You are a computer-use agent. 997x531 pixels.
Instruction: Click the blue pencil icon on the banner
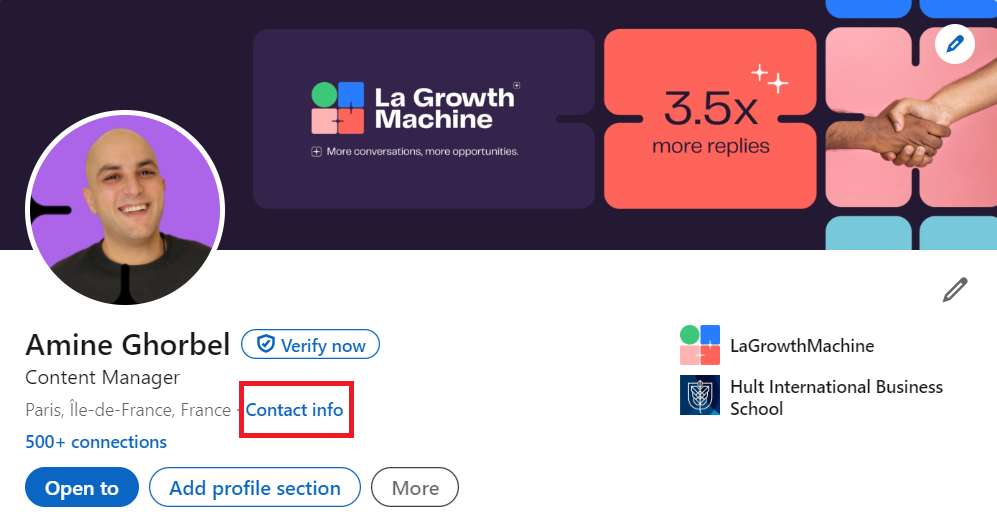click(x=955, y=44)
